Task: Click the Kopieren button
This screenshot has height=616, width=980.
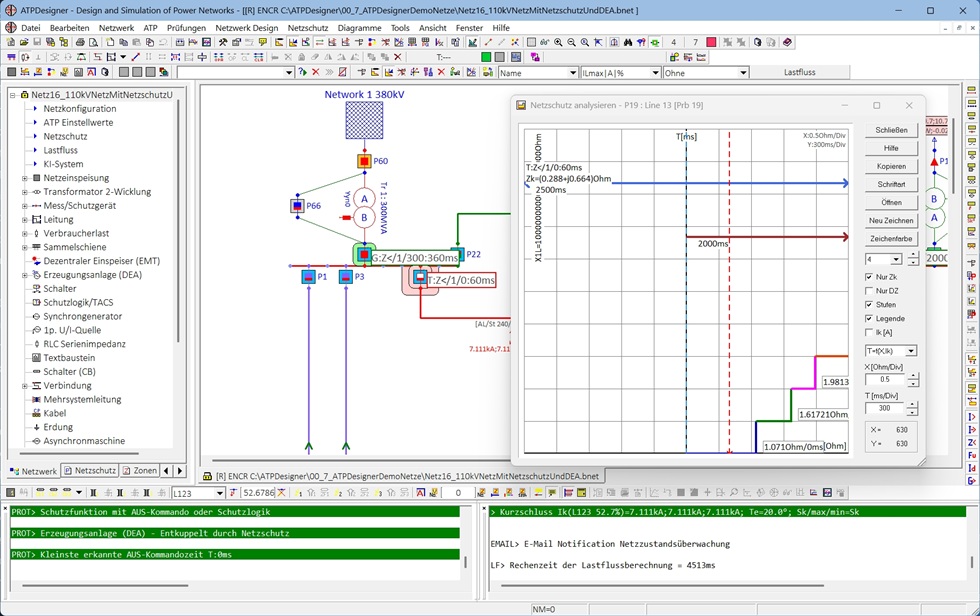Action: (890, 166)
